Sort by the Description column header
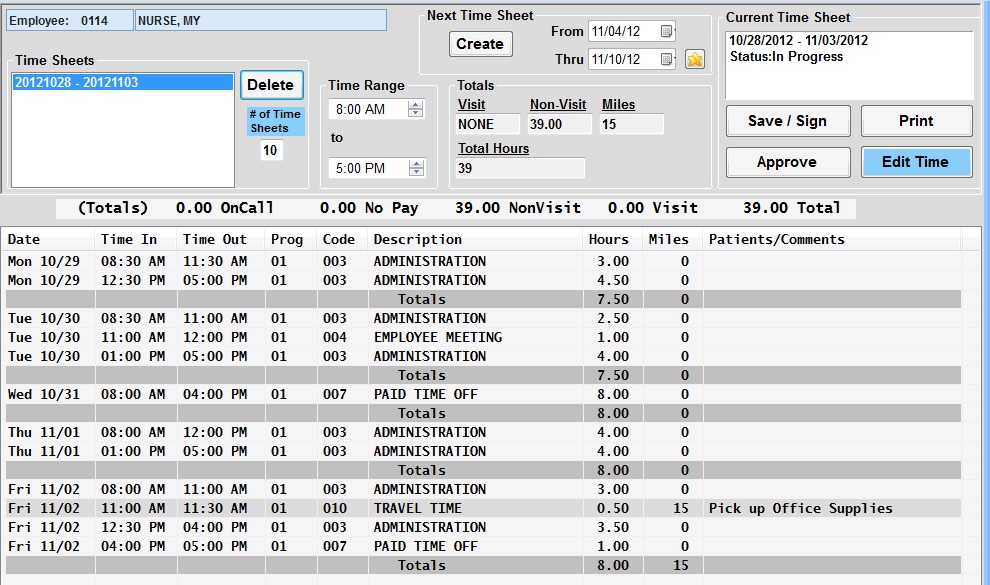The height and width of the screenshot is (585, 990). point(418,240)
